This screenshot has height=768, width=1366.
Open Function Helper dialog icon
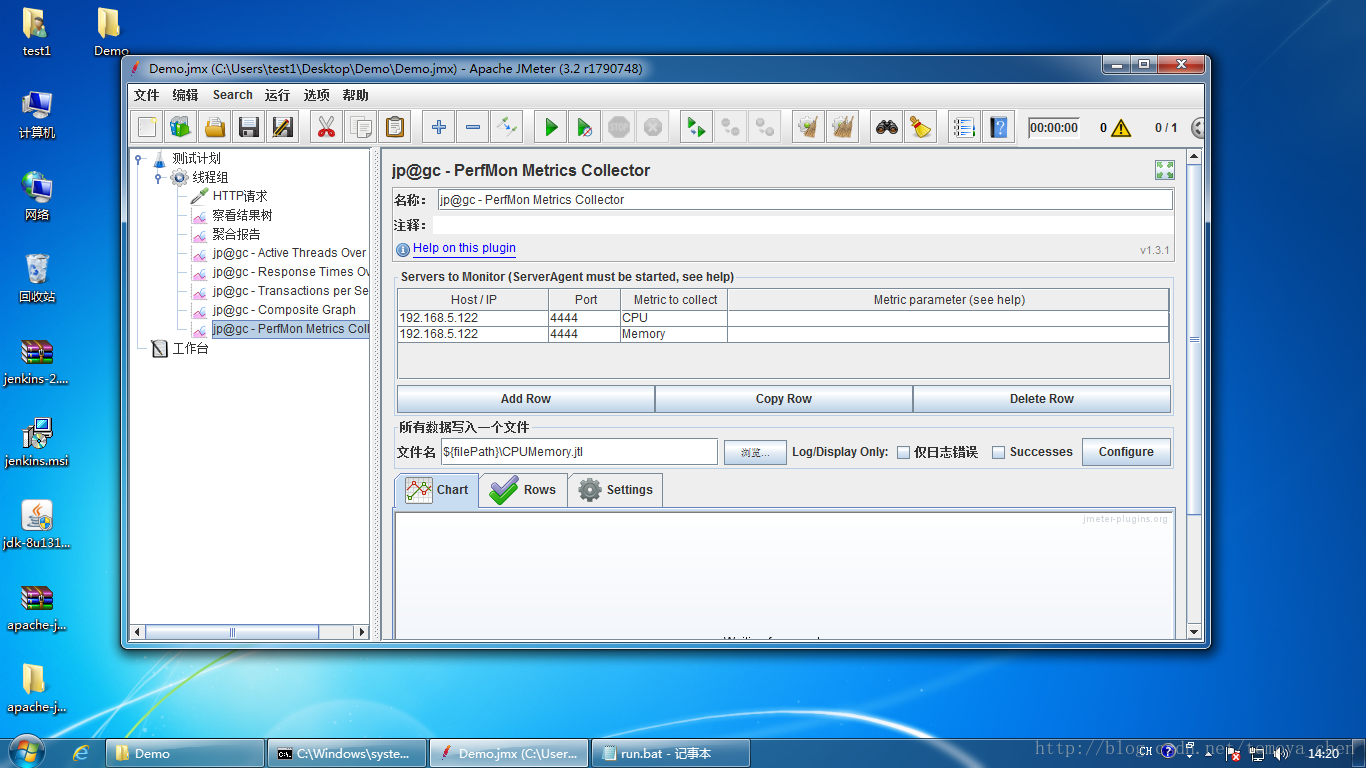click(964, 127)
